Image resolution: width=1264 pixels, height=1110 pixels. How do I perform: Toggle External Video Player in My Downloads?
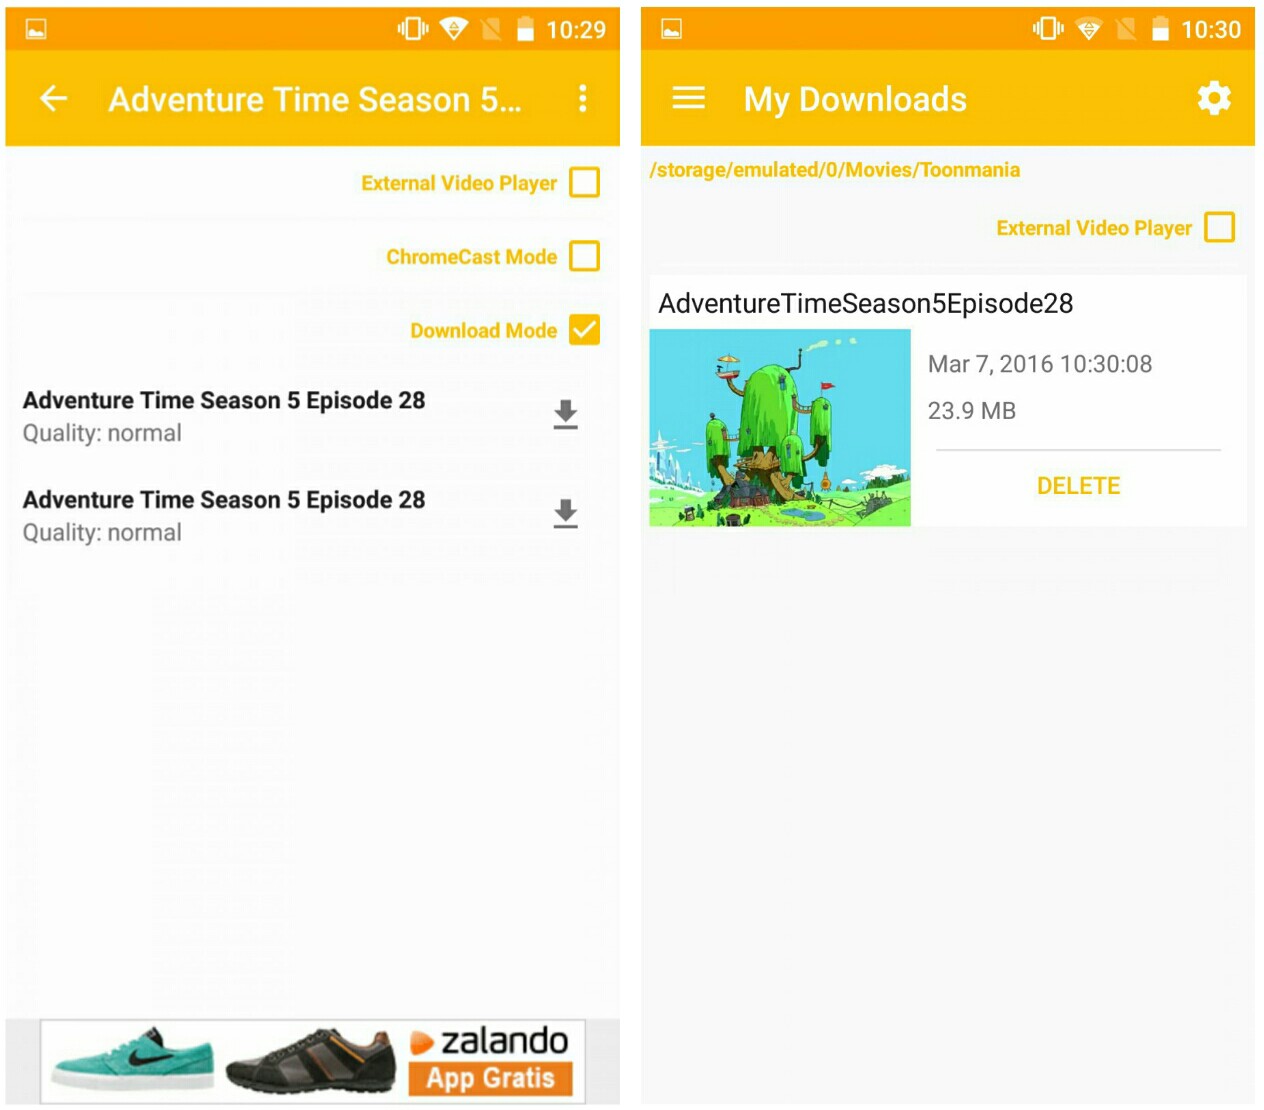point(1220,227)
